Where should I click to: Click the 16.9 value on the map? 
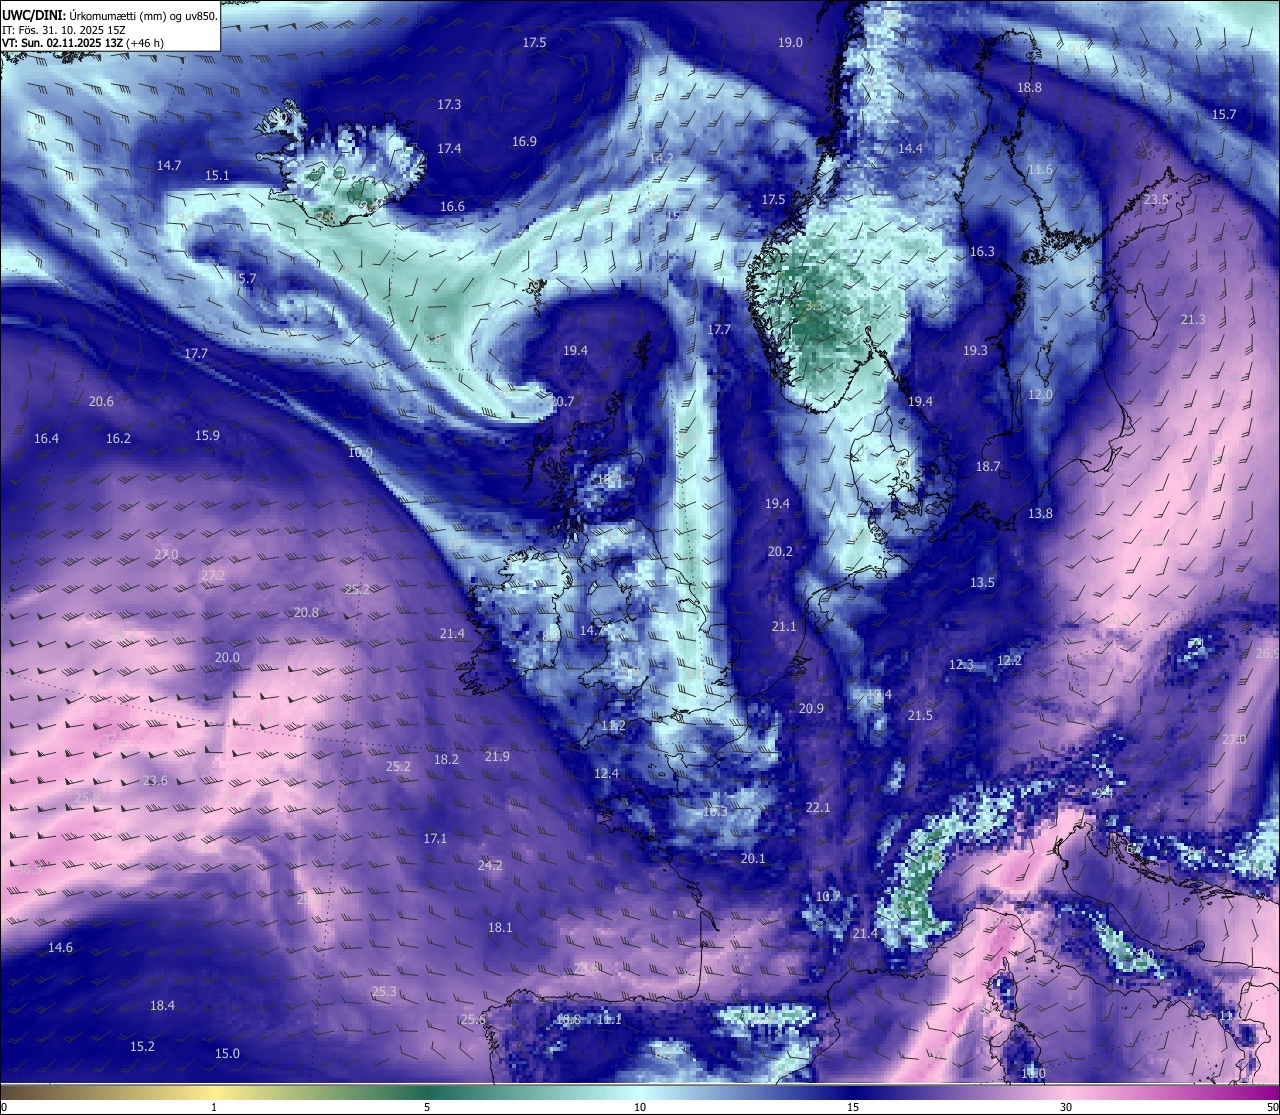(x=524, y=141)
